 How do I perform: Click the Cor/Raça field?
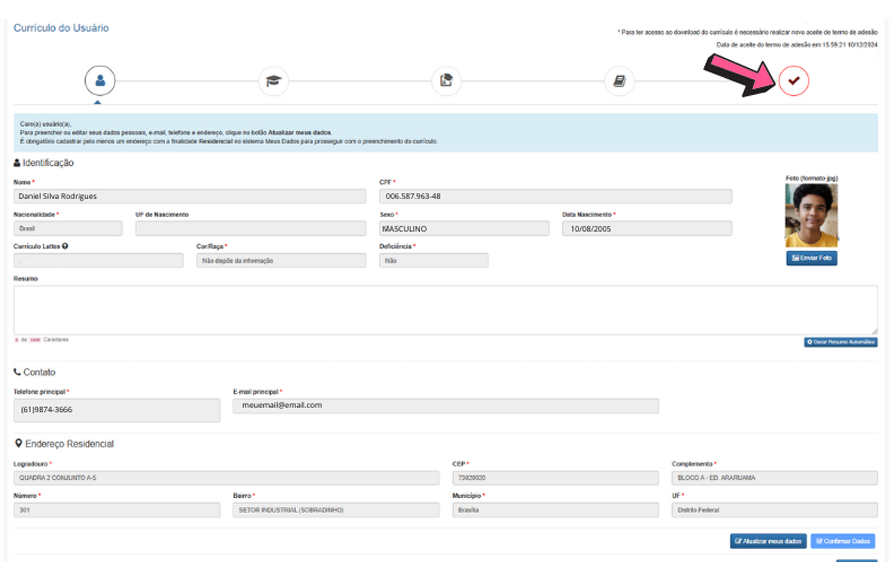point(281,260)
